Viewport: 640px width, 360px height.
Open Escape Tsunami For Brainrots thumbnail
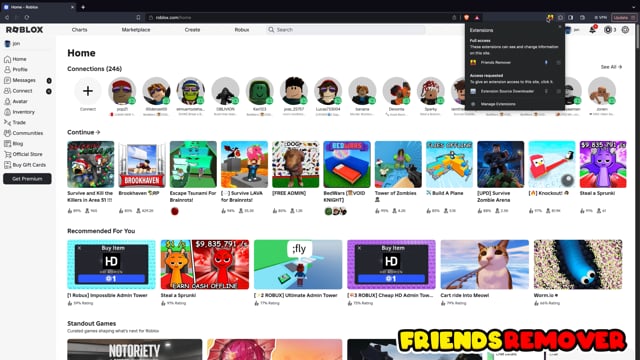click(193, 164)
